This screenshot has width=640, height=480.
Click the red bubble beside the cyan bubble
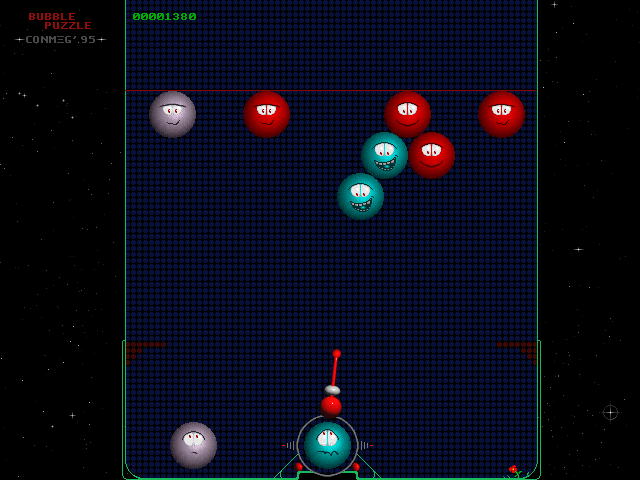[x=431, y=155]
